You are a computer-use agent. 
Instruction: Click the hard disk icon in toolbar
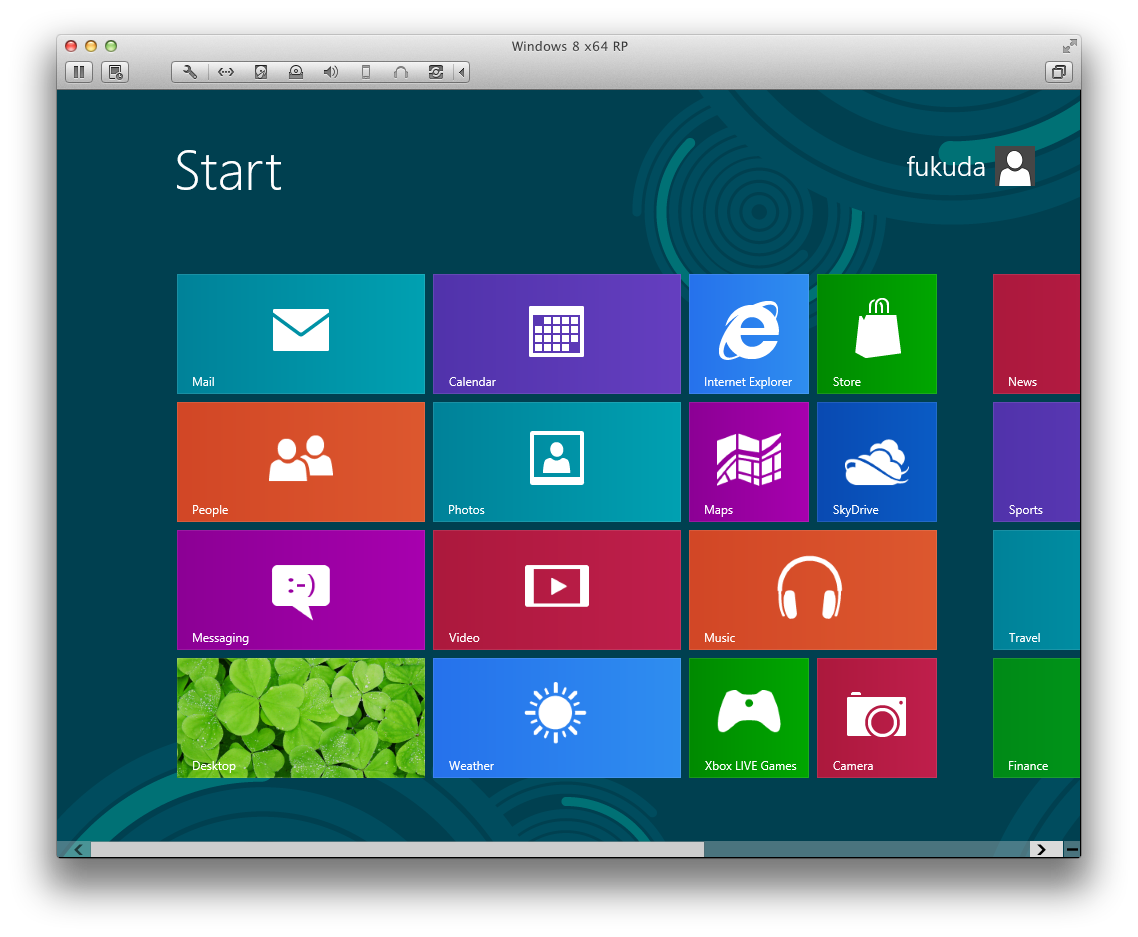[x=261, y=72]
